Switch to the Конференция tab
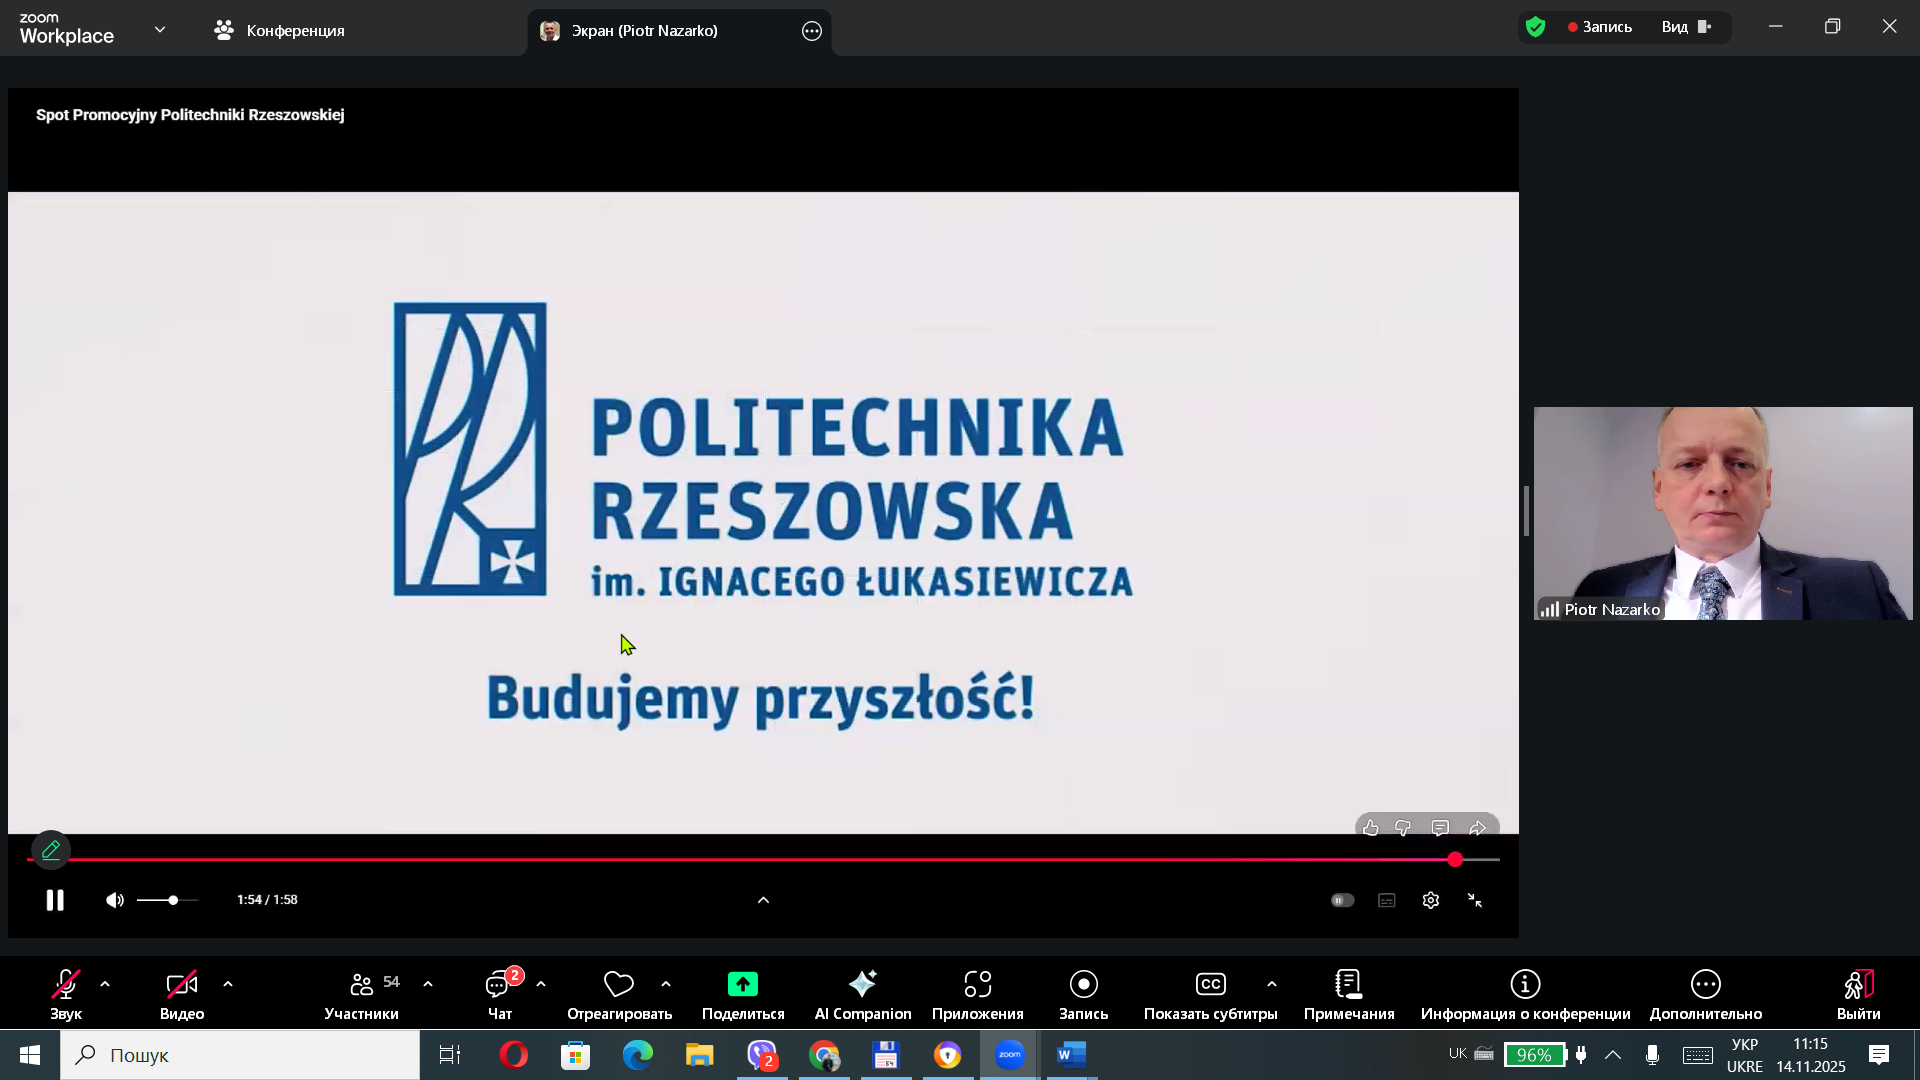 (280, 30)
